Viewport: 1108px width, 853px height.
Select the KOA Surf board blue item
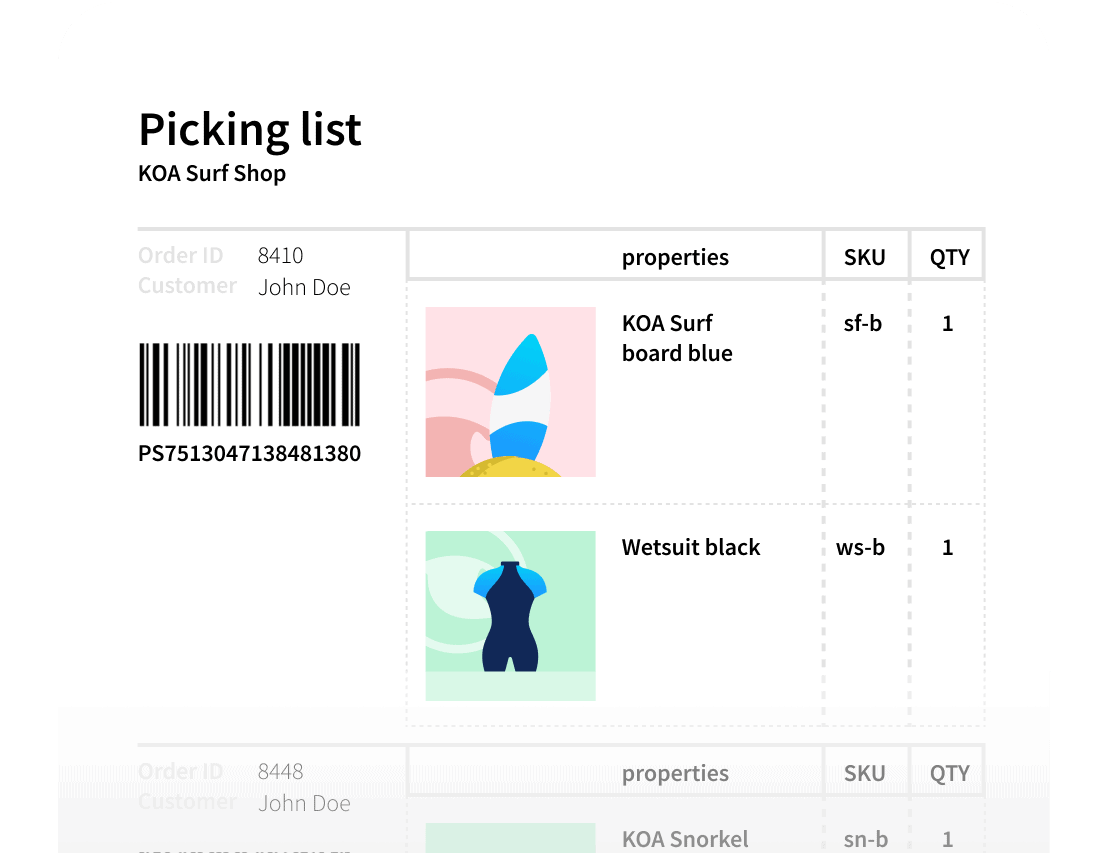(677, 338)
